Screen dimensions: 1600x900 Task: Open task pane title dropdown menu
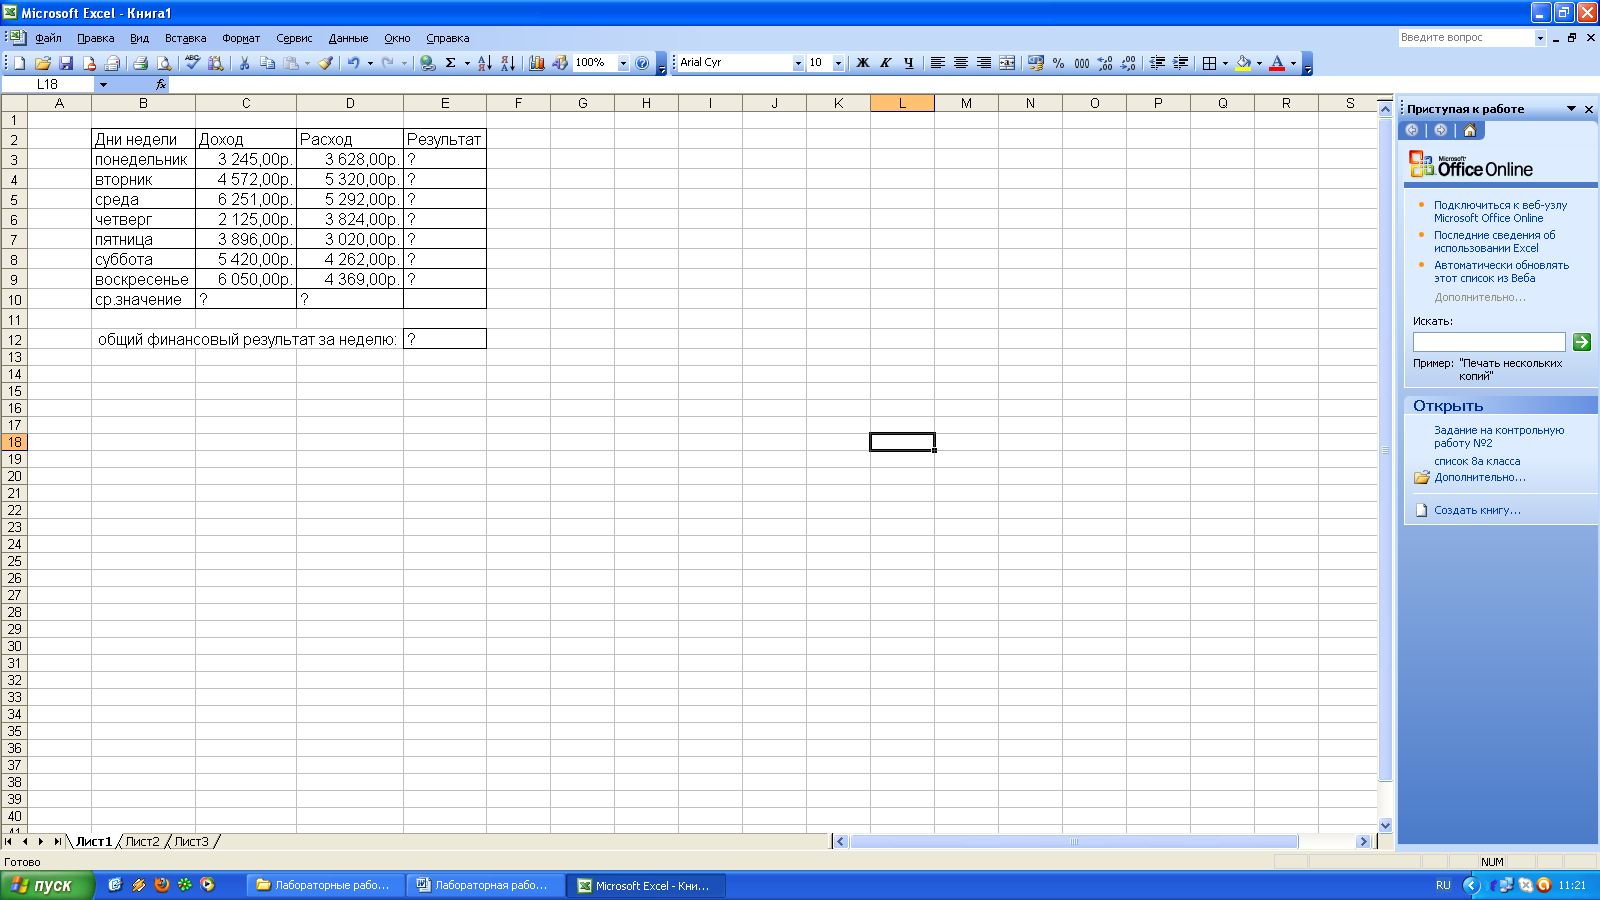[1571, 109]
